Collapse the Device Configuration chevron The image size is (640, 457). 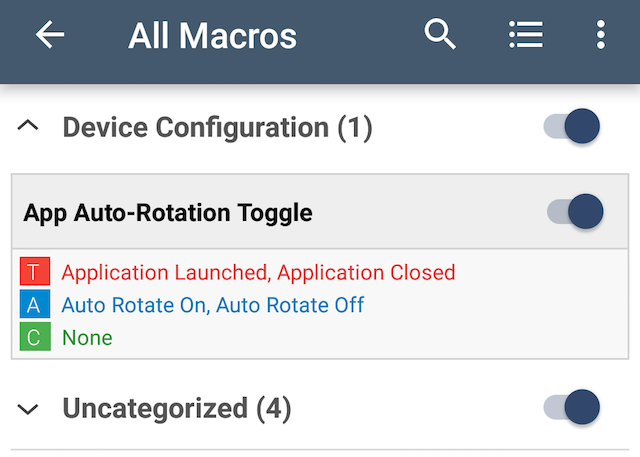(x=29, y=127)
